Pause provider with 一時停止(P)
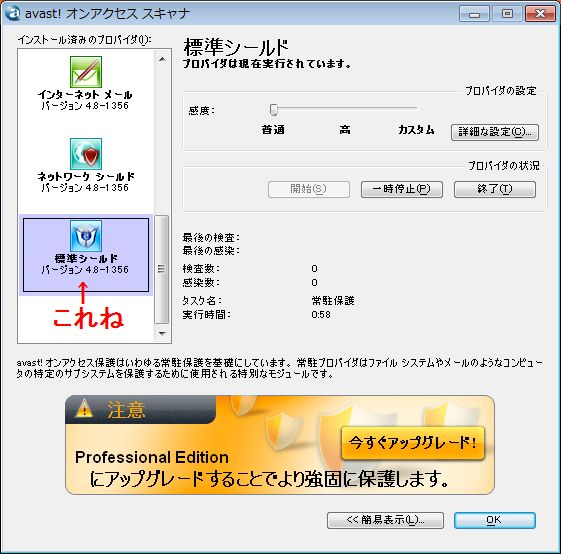 point(402,189)
